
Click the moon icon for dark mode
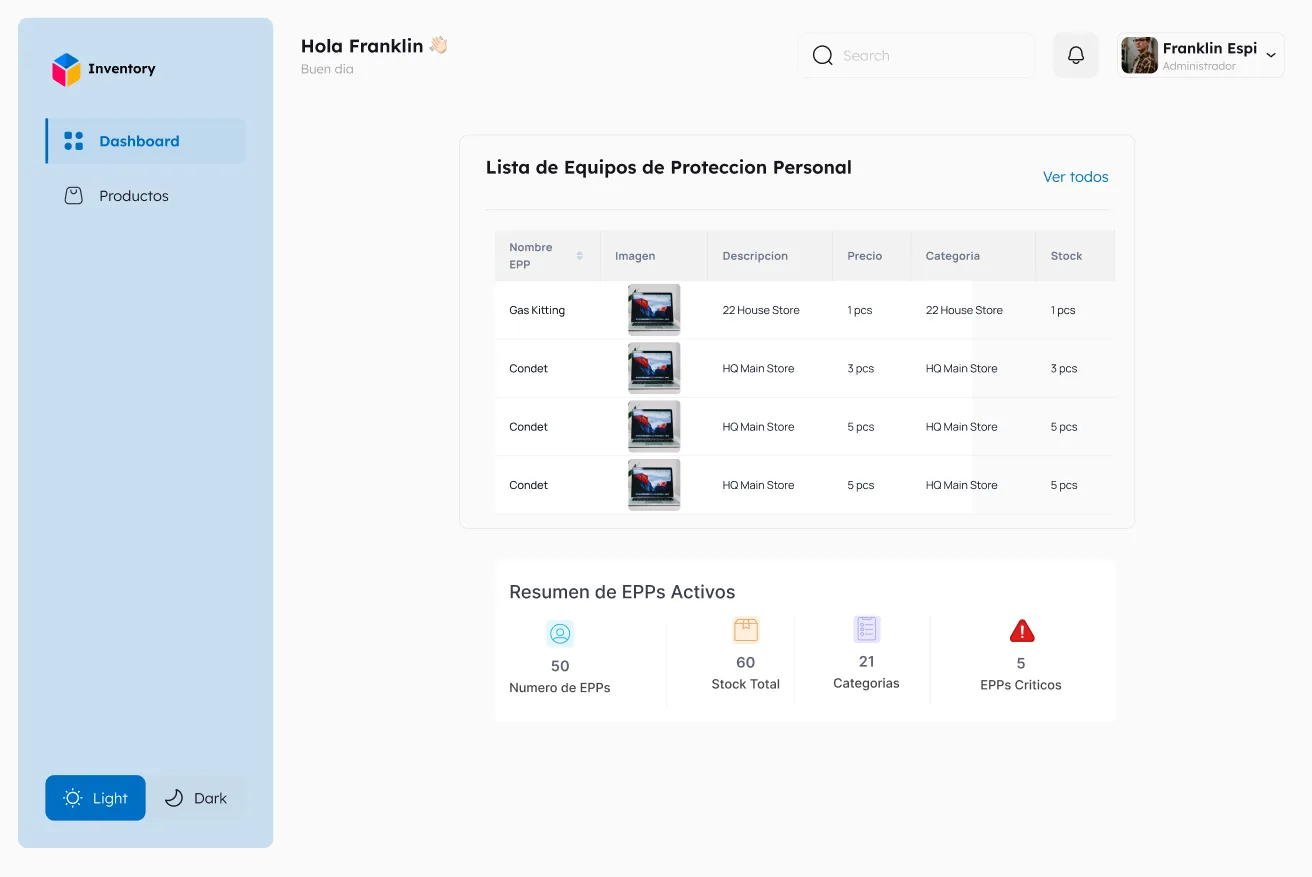[x=174, y=798]
